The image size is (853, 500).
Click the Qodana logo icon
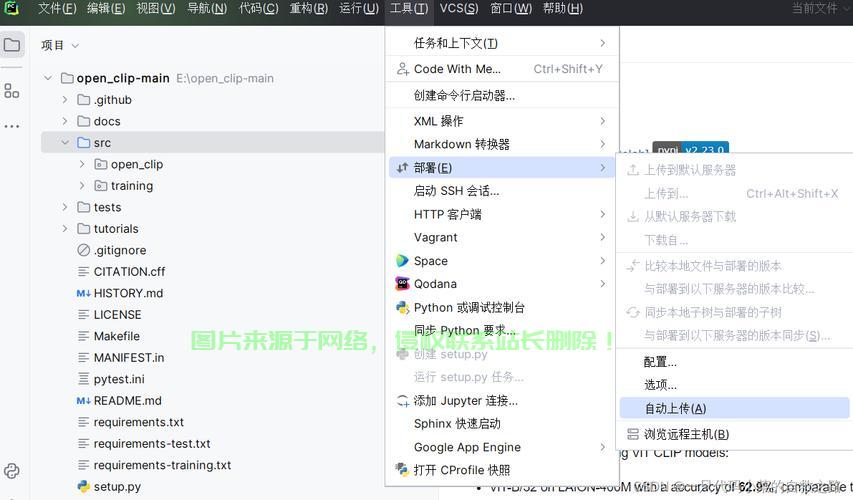tap(402, 284)
